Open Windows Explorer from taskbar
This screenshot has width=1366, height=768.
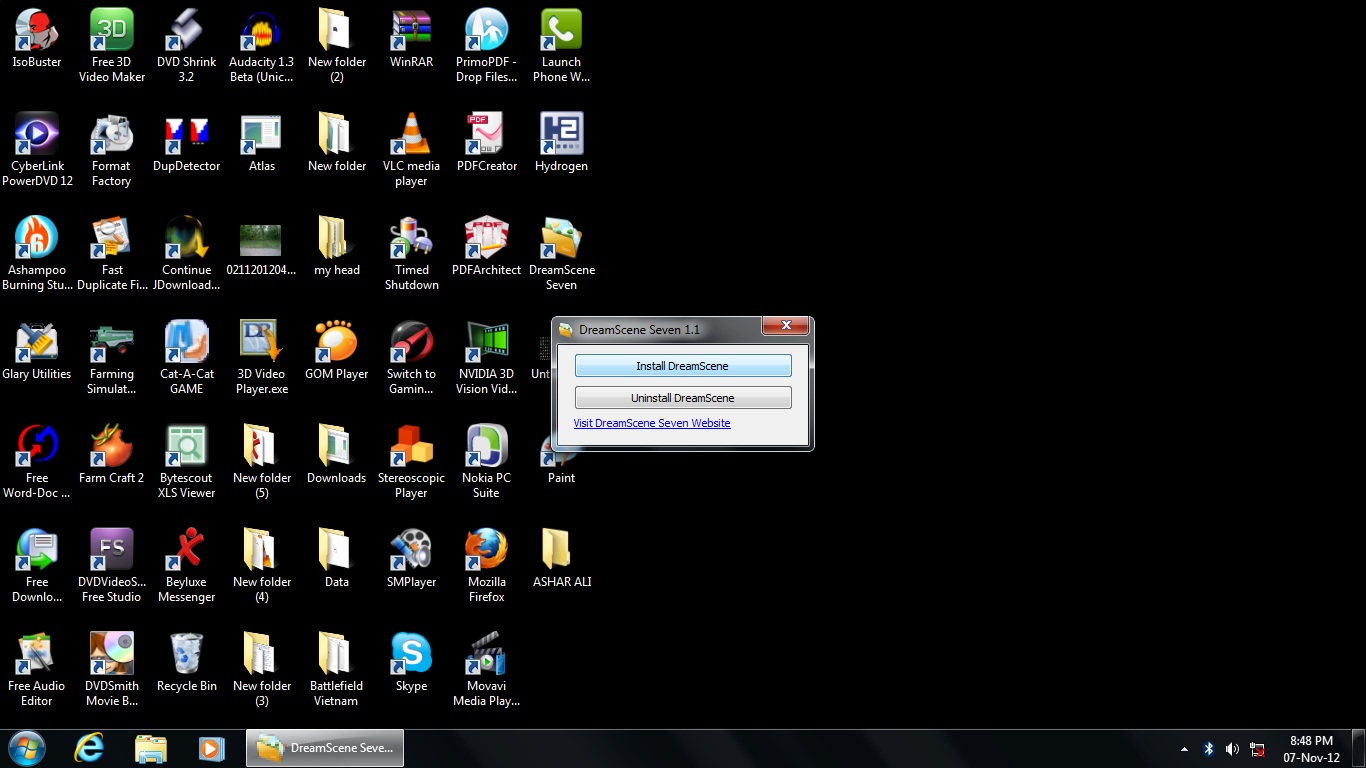point(151,748)
